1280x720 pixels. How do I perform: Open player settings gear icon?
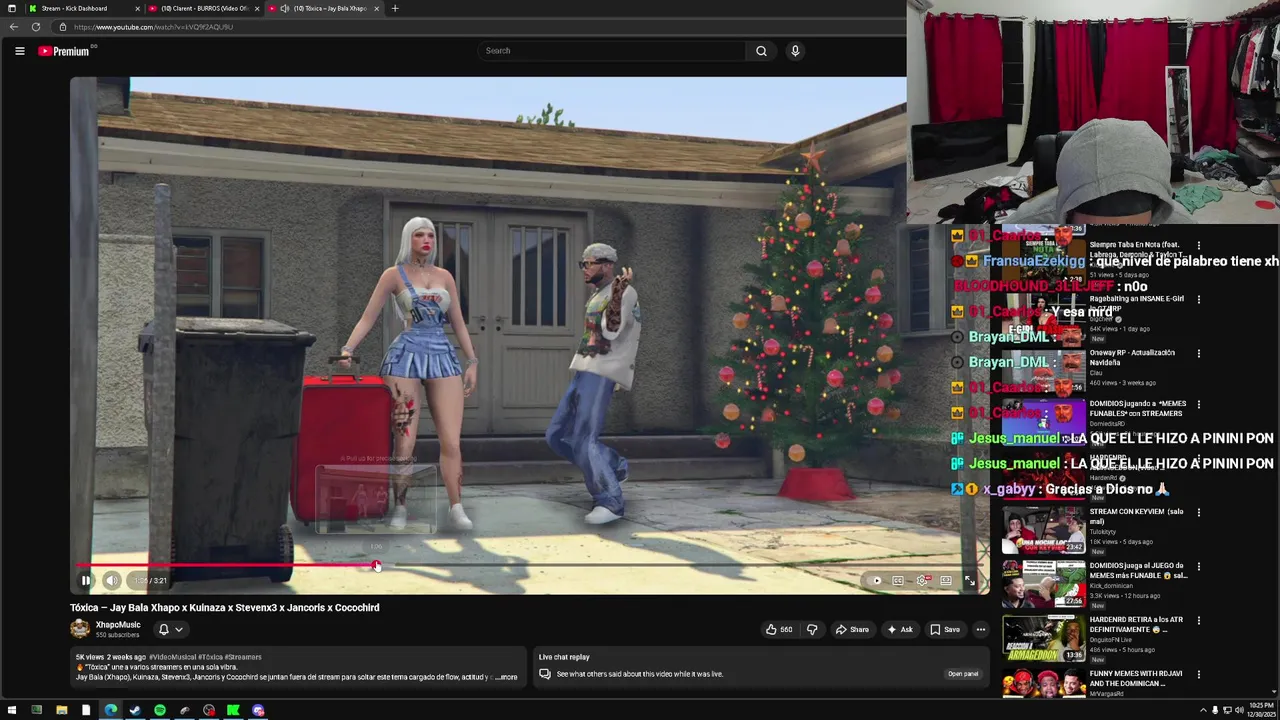pos(922,581)
